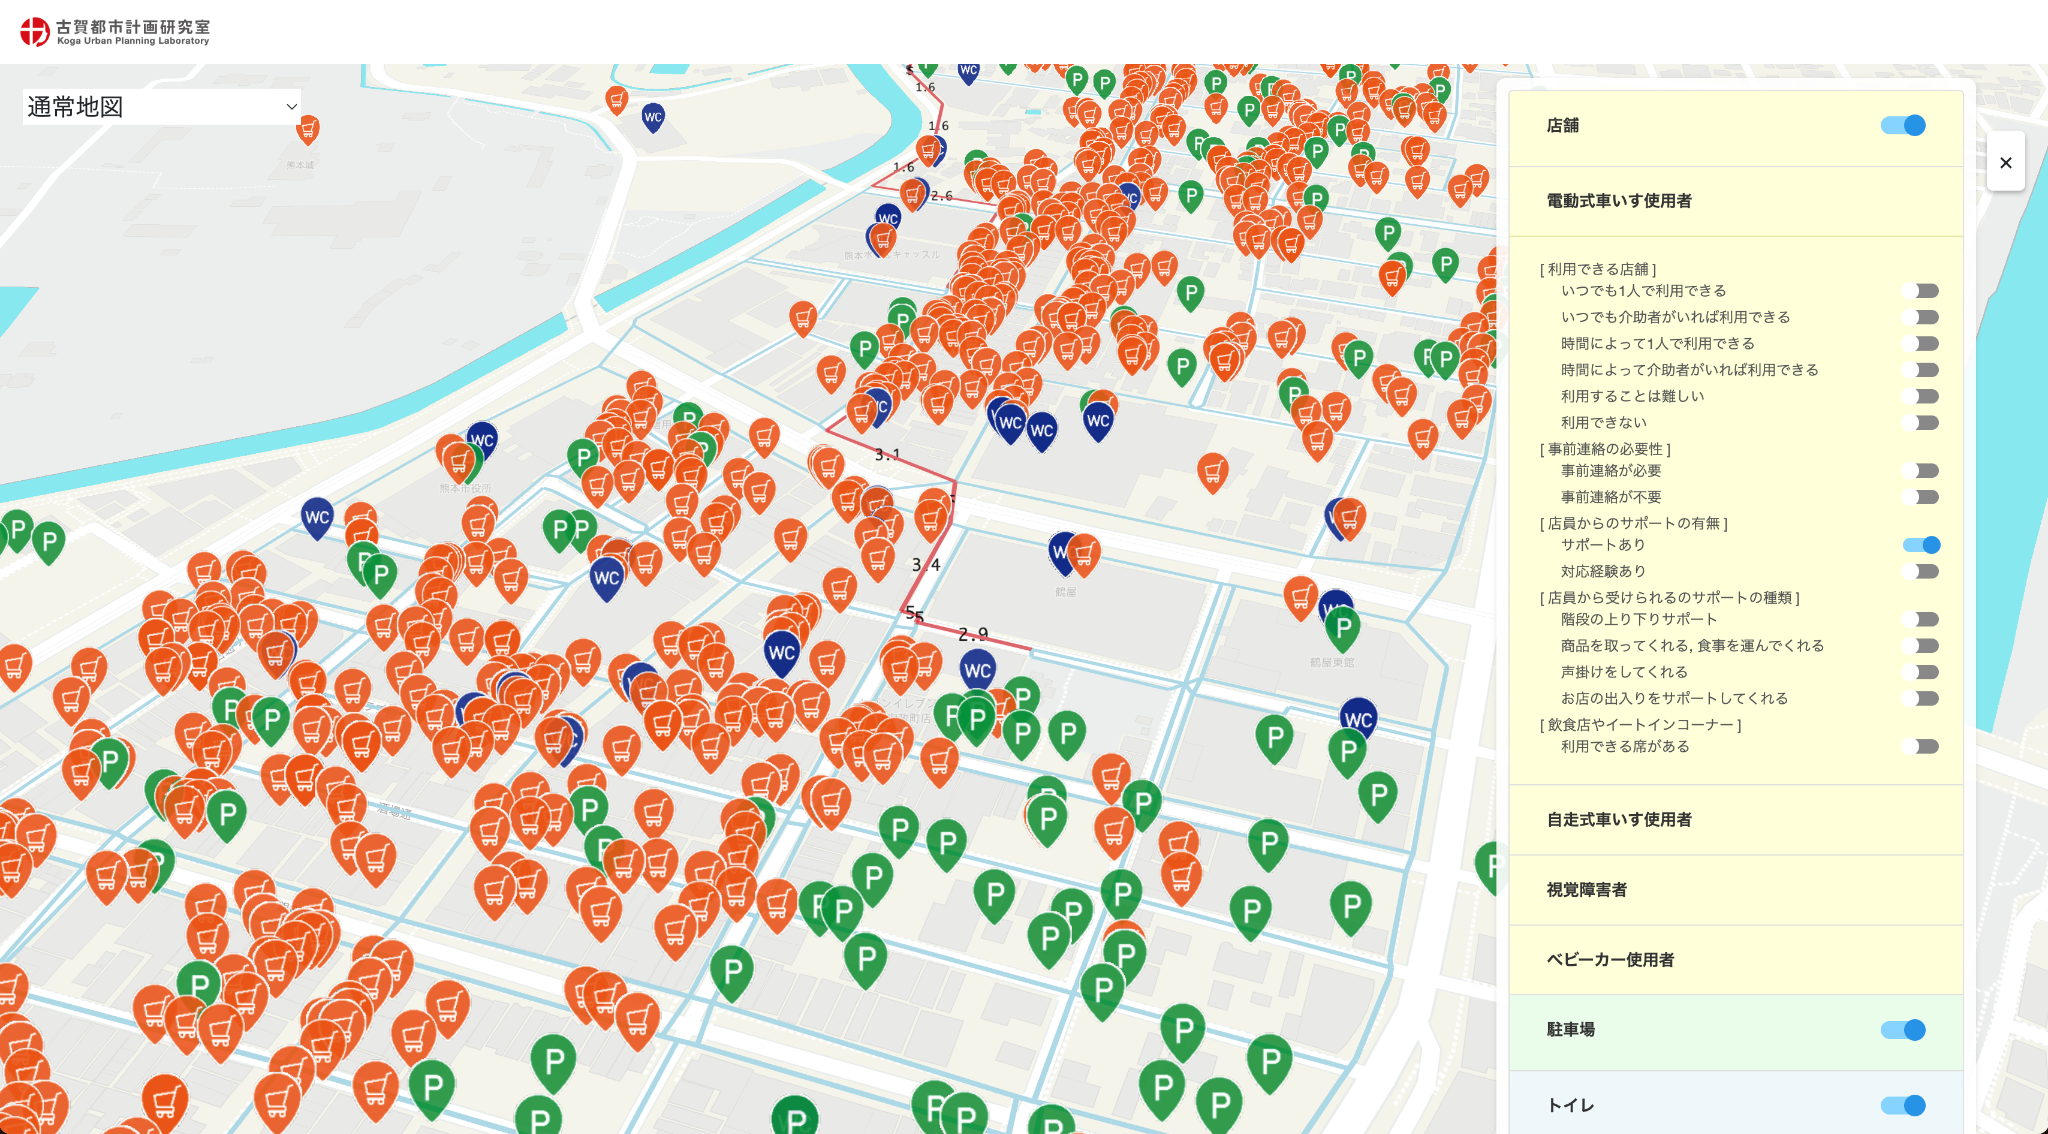
Task: Click route segment labeled 3.1
Action: pyautogui.click(x=887, y=454)
